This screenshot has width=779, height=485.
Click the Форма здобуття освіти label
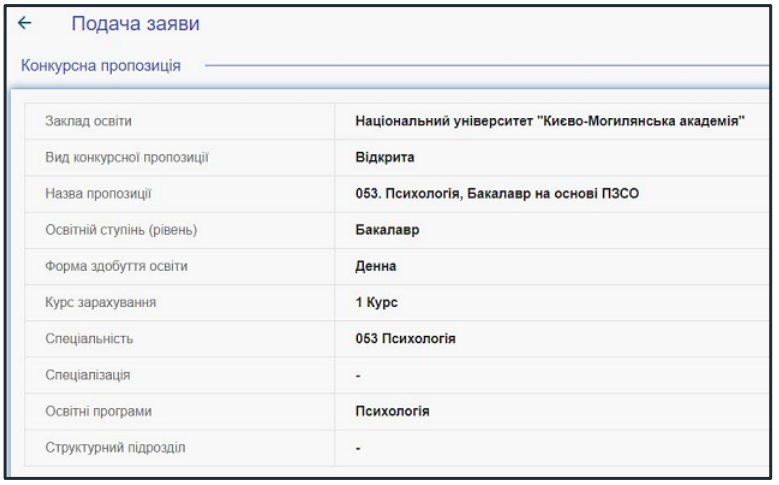[x=116, y=266]
